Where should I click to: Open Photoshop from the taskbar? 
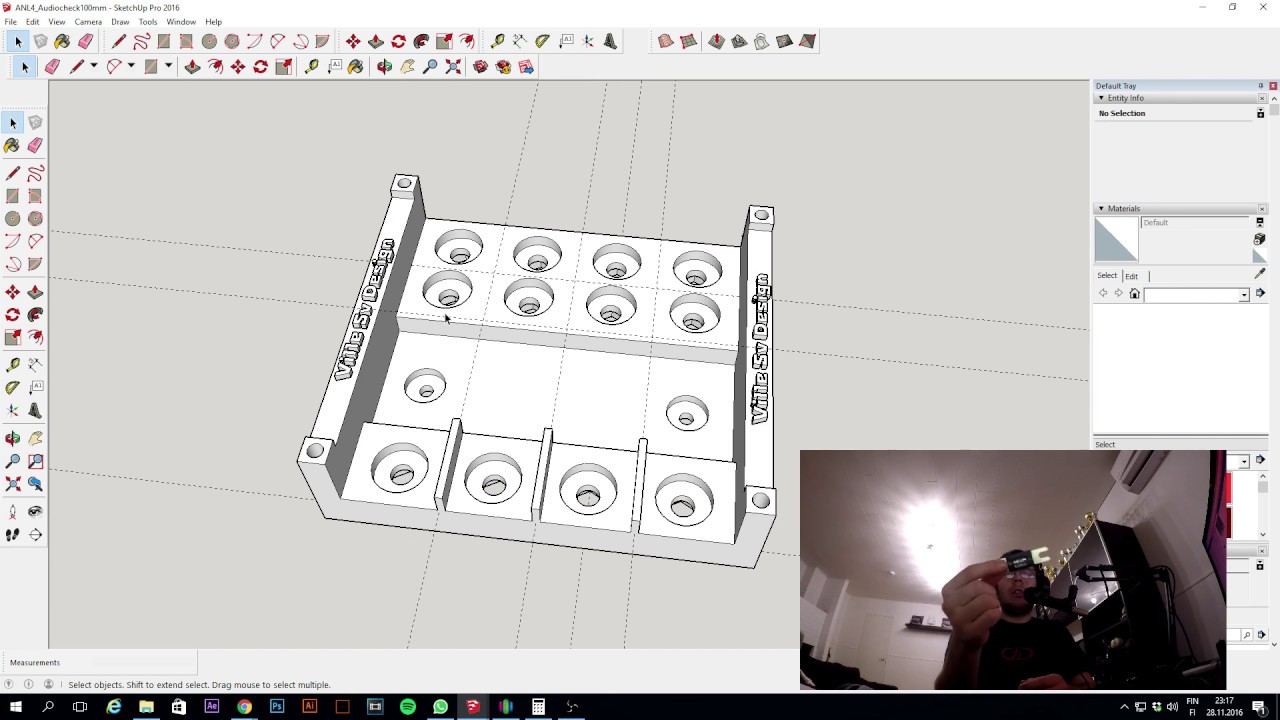(x=277, y=707)
